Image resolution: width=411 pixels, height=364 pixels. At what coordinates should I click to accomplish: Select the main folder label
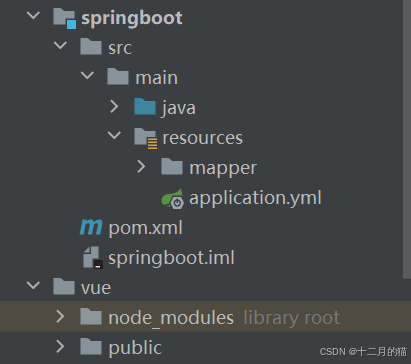[156, 78]
